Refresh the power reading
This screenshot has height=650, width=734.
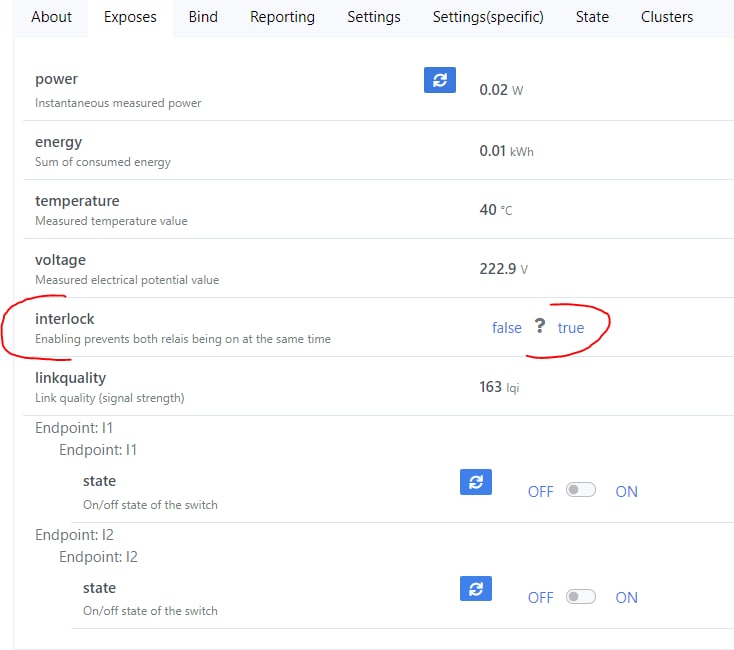[x=440, y=80]
